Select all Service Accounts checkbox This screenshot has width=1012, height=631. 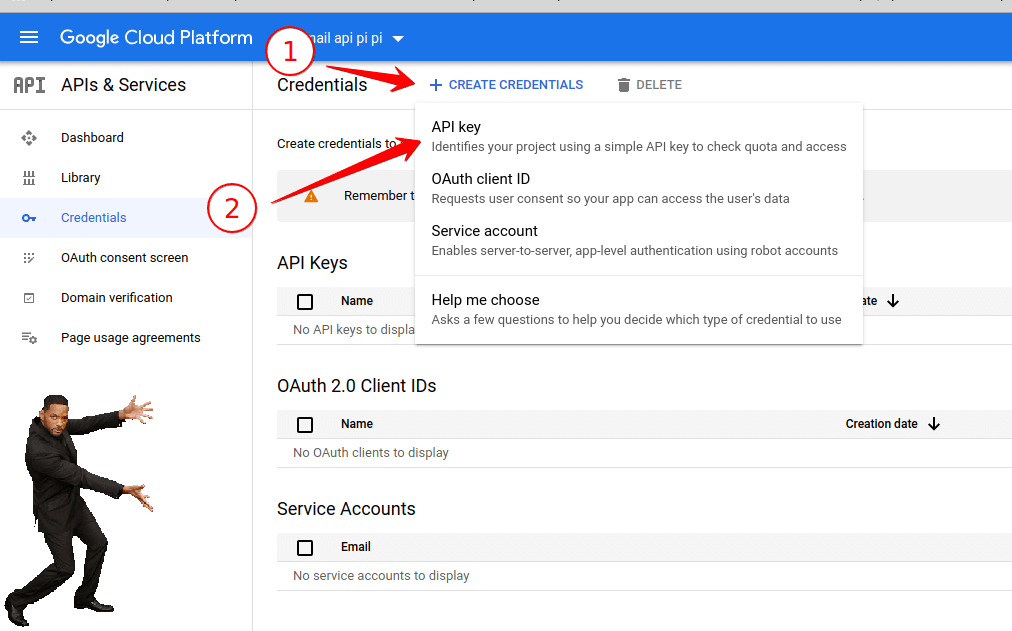(x=305, y=548)
